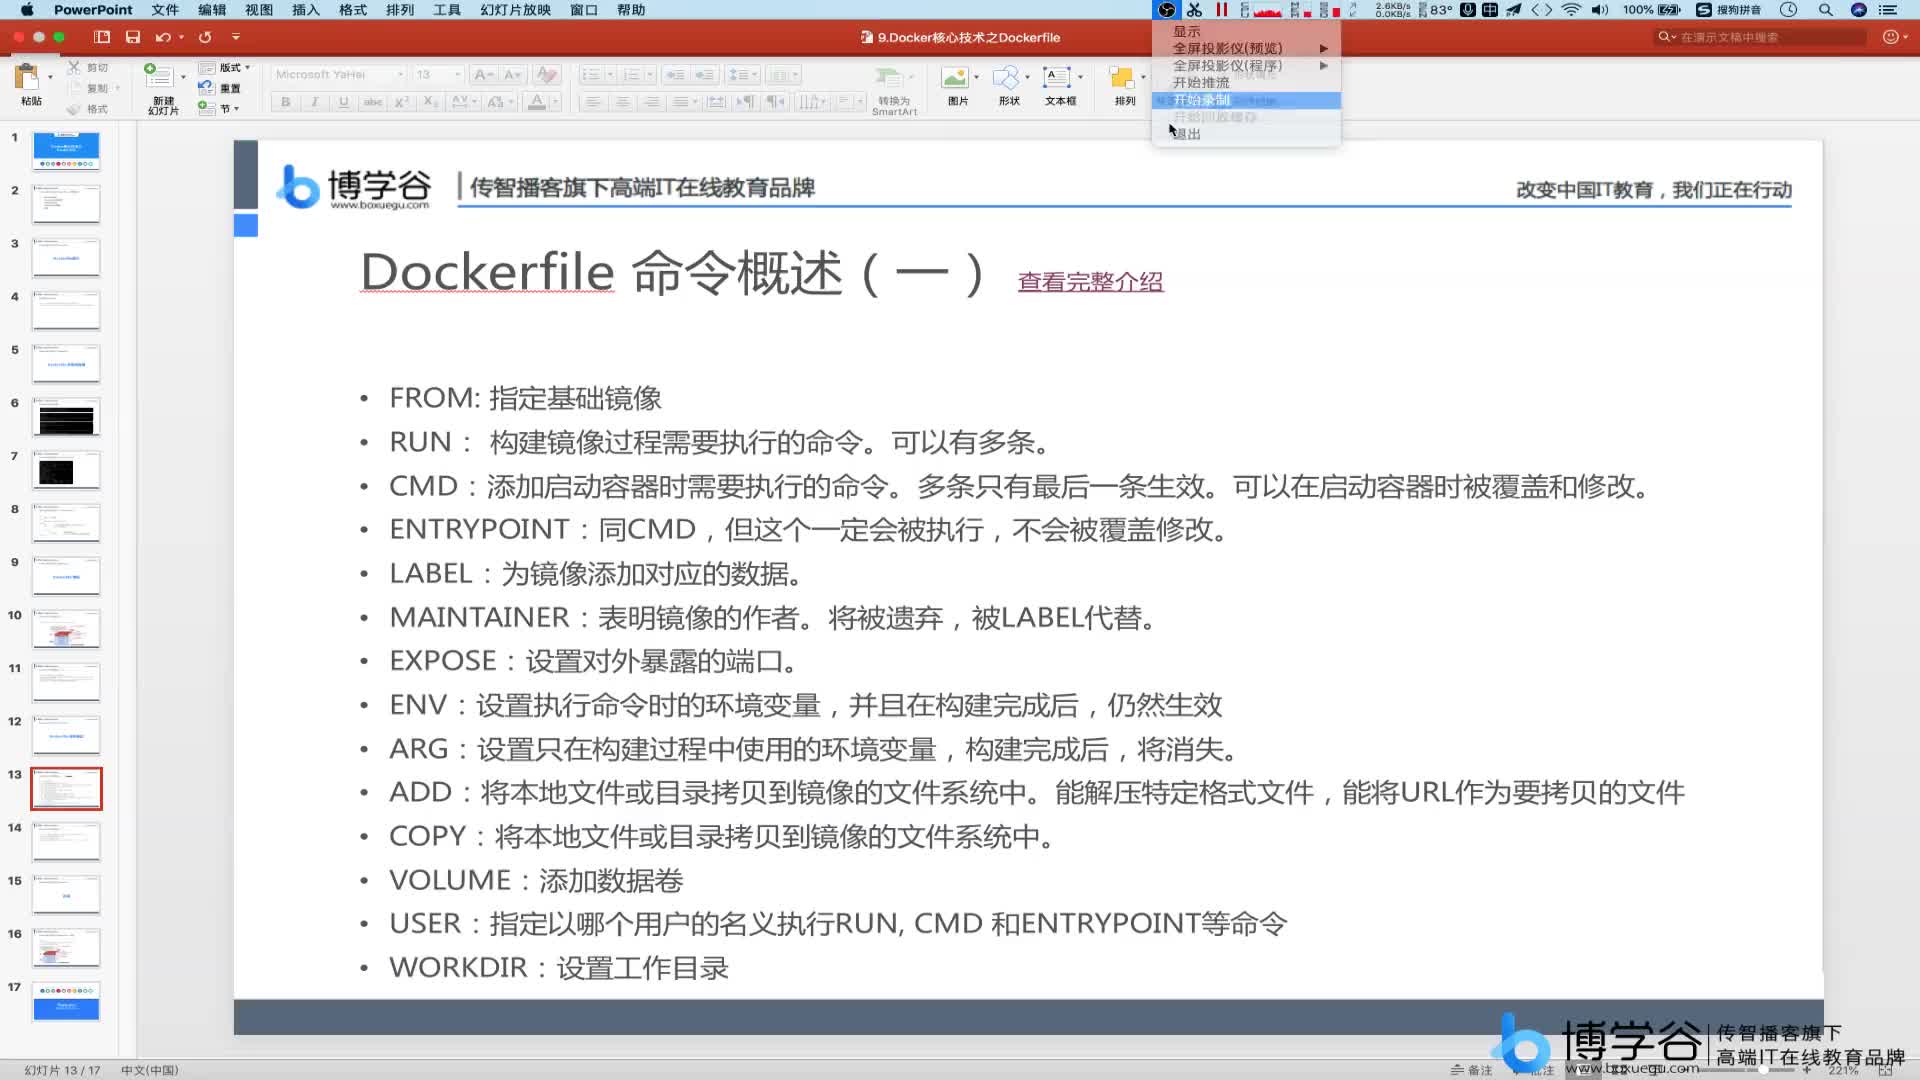This screenshot has height=1080, width=1920.
Task: Open the 视图 menu
Action: point(259,10)
